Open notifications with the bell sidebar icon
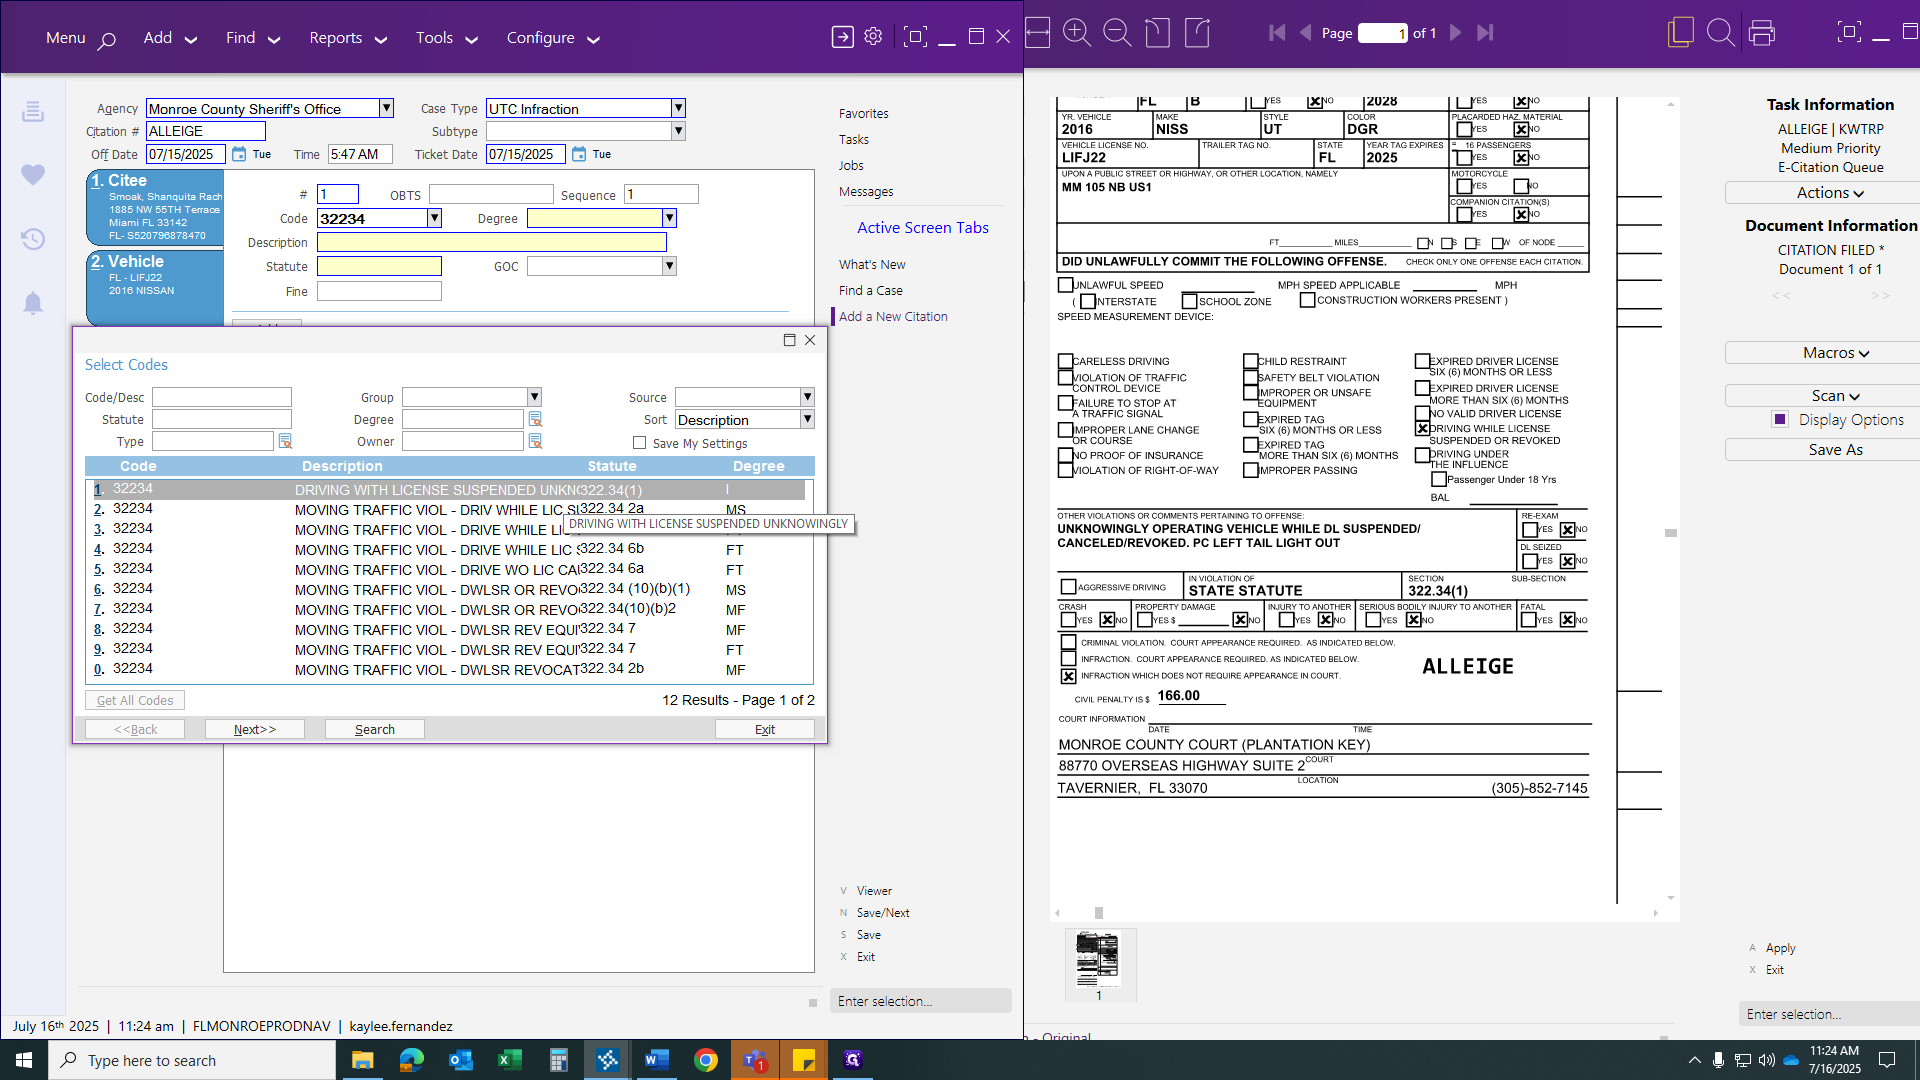The height and width of the screenshot is (1080, 1920). (33, 303)
